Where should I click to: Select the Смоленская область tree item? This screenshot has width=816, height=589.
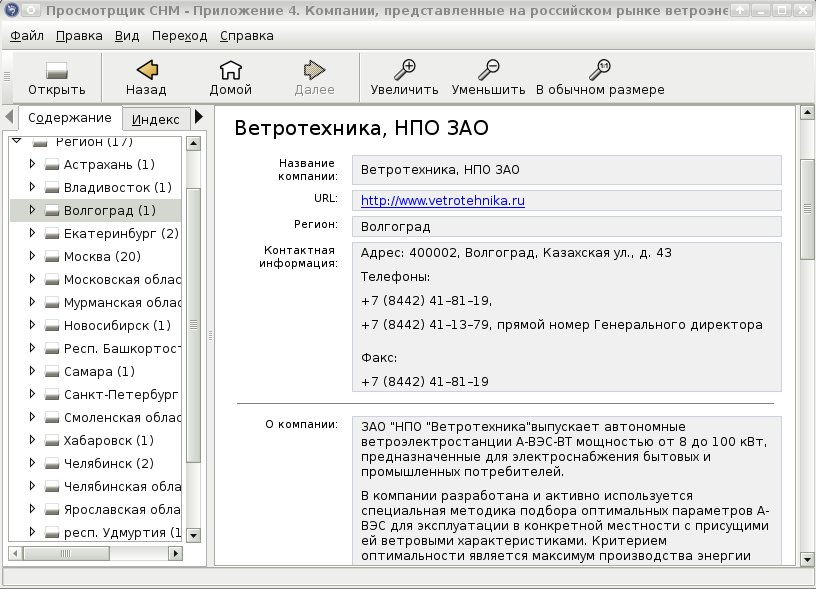click(x=122, y=417)
